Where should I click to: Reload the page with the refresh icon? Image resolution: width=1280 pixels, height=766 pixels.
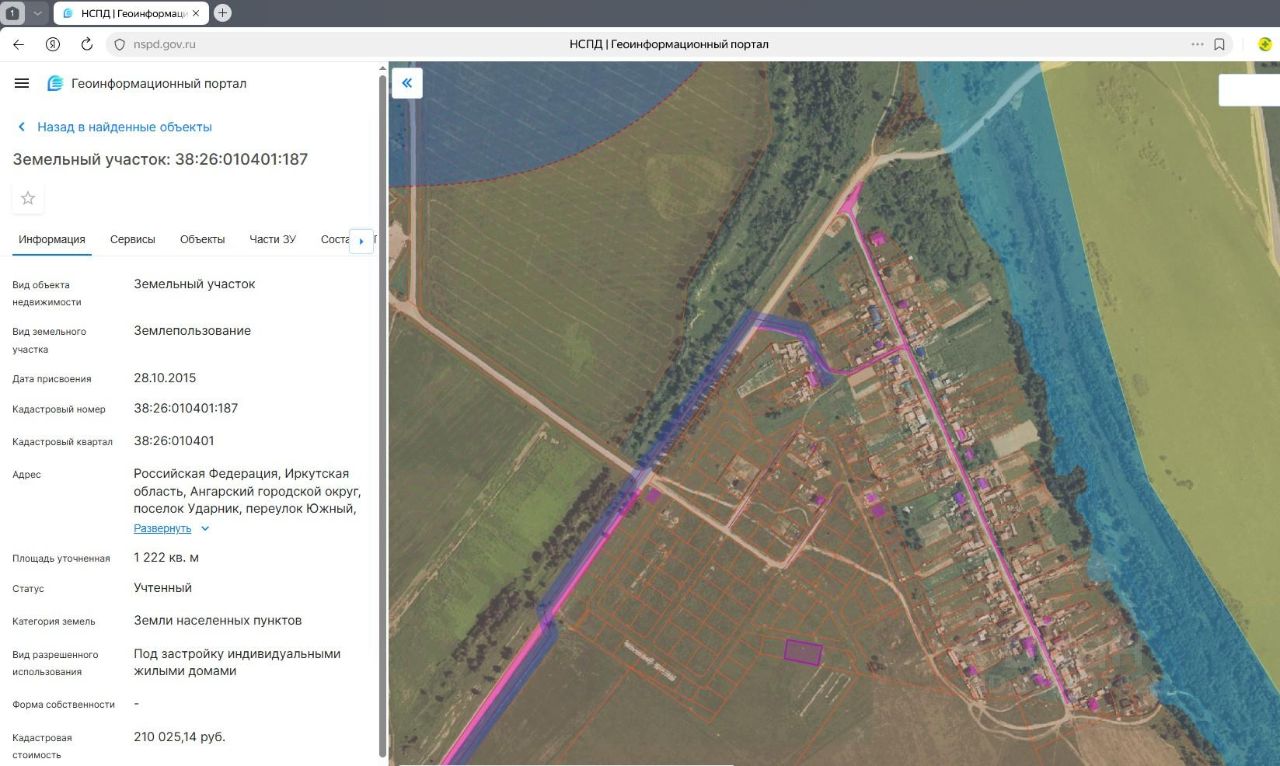[87, 44]
